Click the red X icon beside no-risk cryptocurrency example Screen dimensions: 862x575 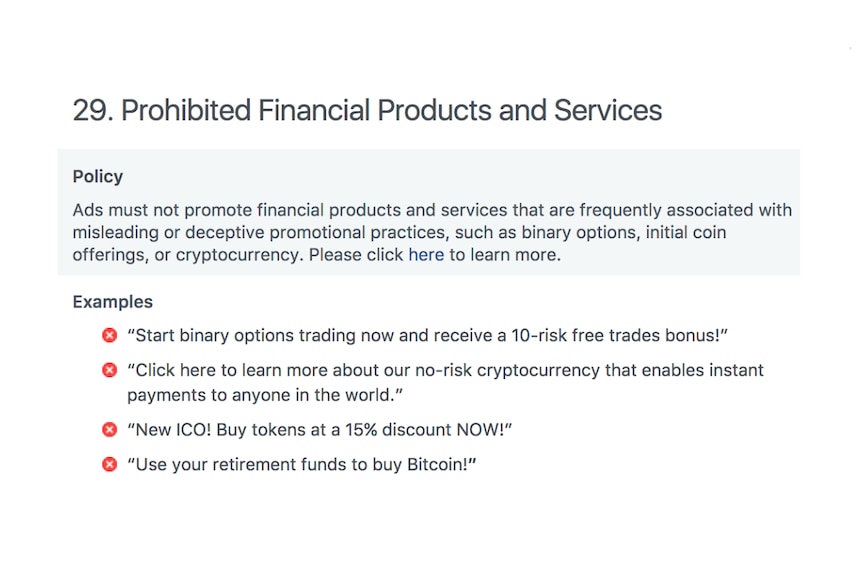click(109, 370)
